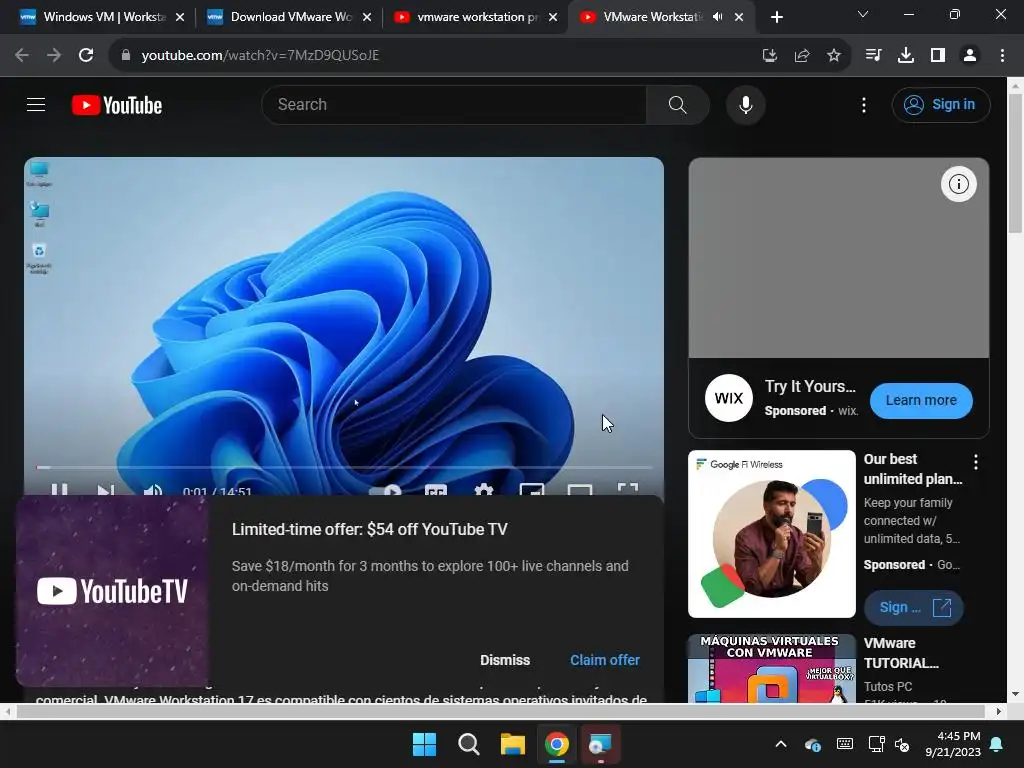Open the VMware TUTORIAL video title
Image resolution: width=1024 pixels, height=768 pixels.
[901, 653]
